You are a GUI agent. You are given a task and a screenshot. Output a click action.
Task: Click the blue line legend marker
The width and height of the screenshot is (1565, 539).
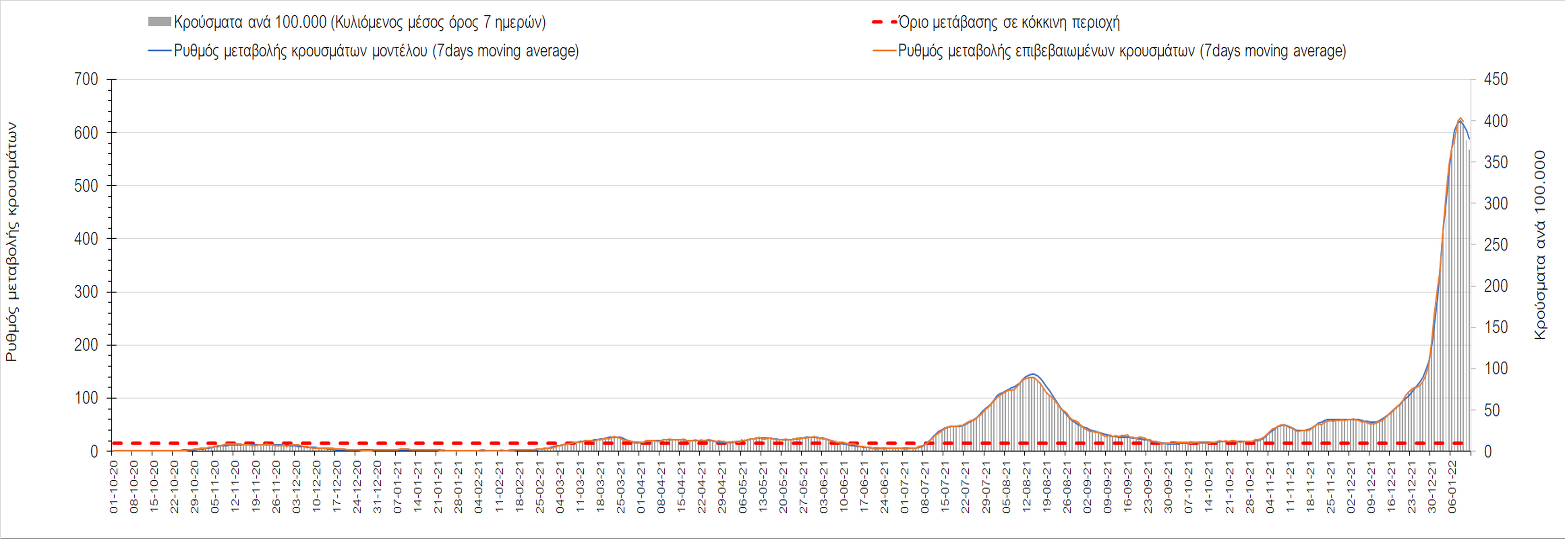pos(158,51)
